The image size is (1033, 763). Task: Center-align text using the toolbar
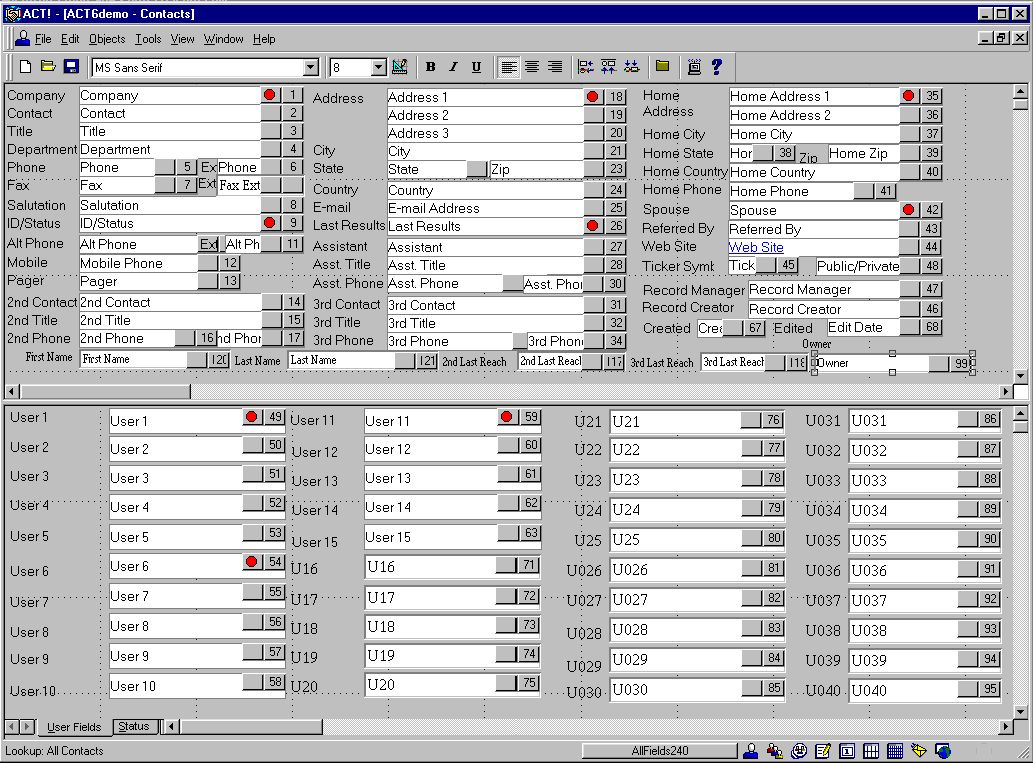532,67
